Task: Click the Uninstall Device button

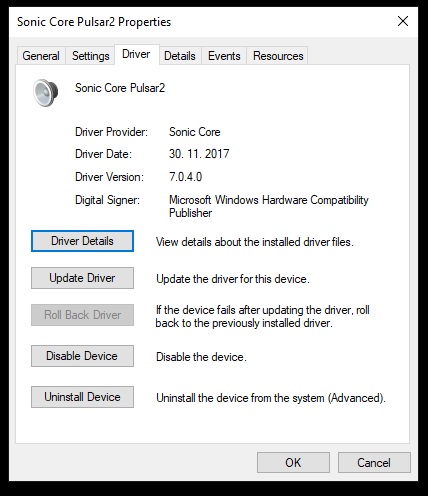Action: point(82,397)
